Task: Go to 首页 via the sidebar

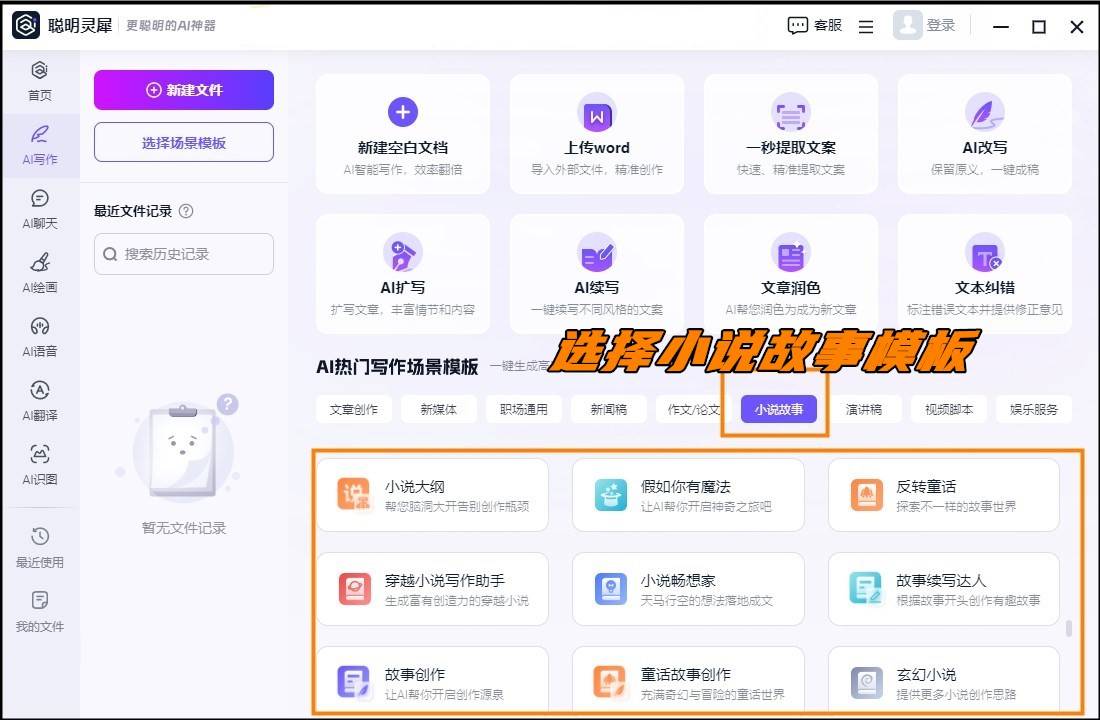Action: coord(39,80)
